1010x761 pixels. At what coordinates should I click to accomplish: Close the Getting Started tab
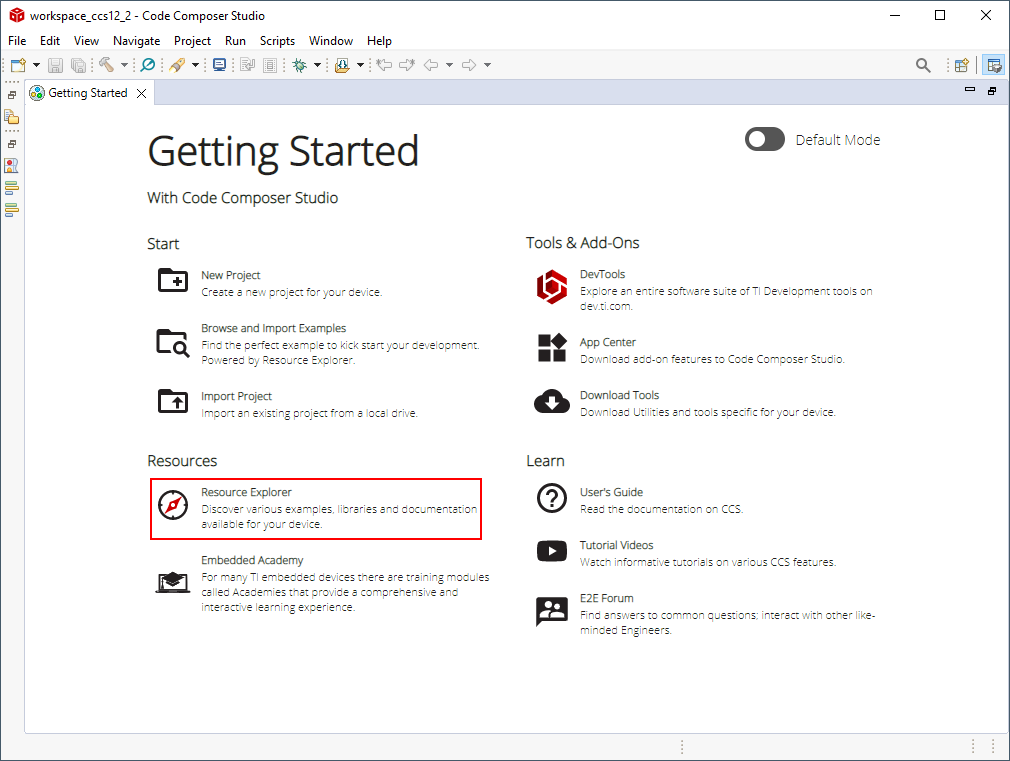pos(141,93)
